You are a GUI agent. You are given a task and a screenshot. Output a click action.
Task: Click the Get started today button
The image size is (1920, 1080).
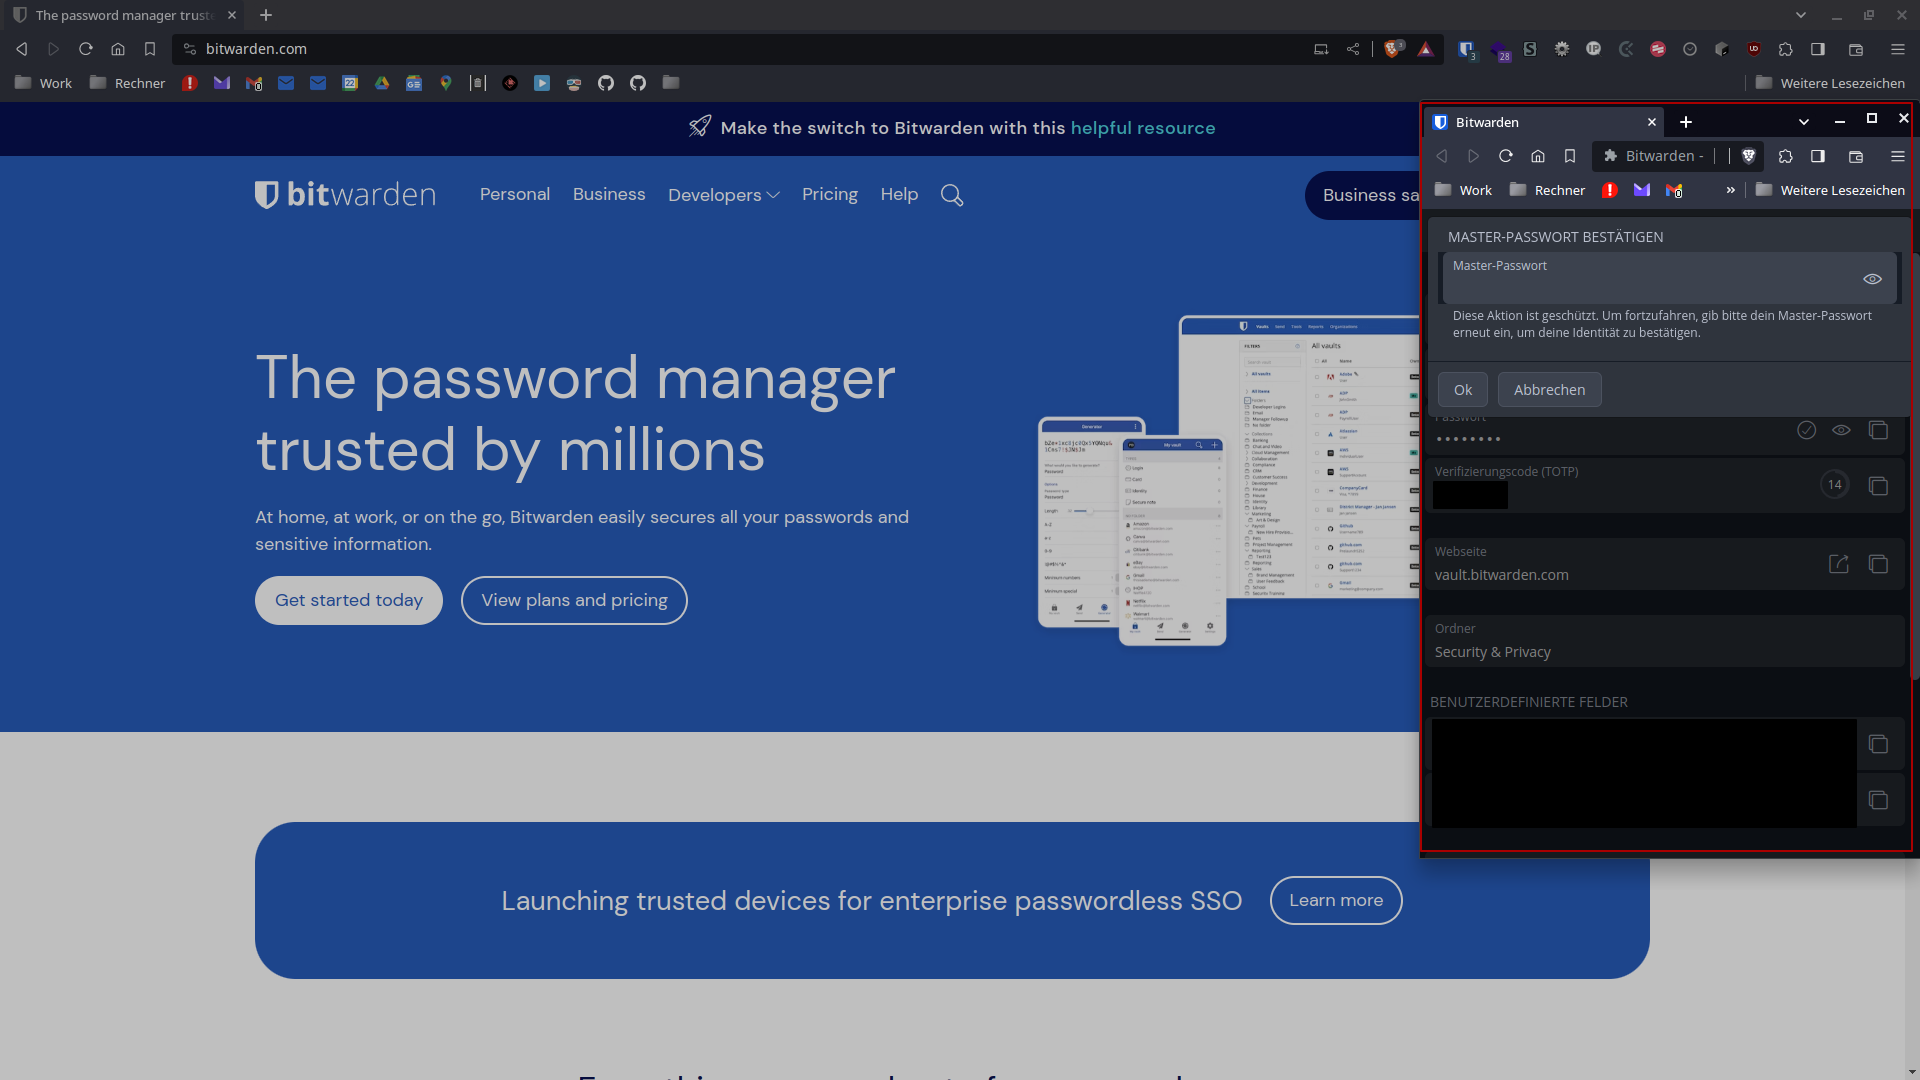pos(348,600)
